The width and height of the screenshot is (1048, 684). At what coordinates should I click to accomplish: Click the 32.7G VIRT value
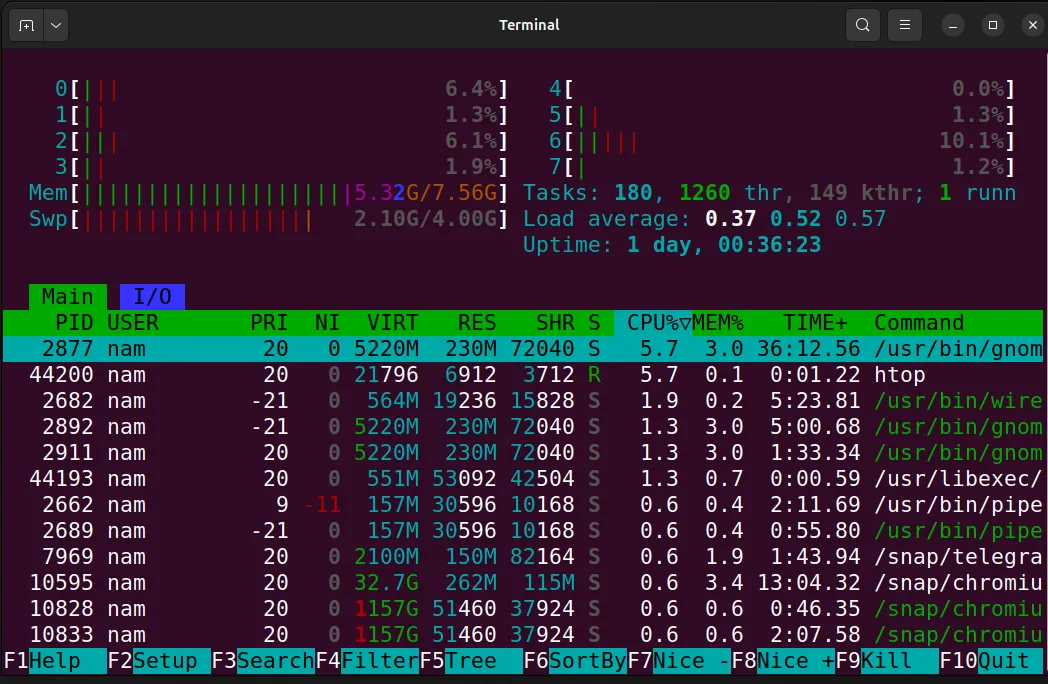386,583
